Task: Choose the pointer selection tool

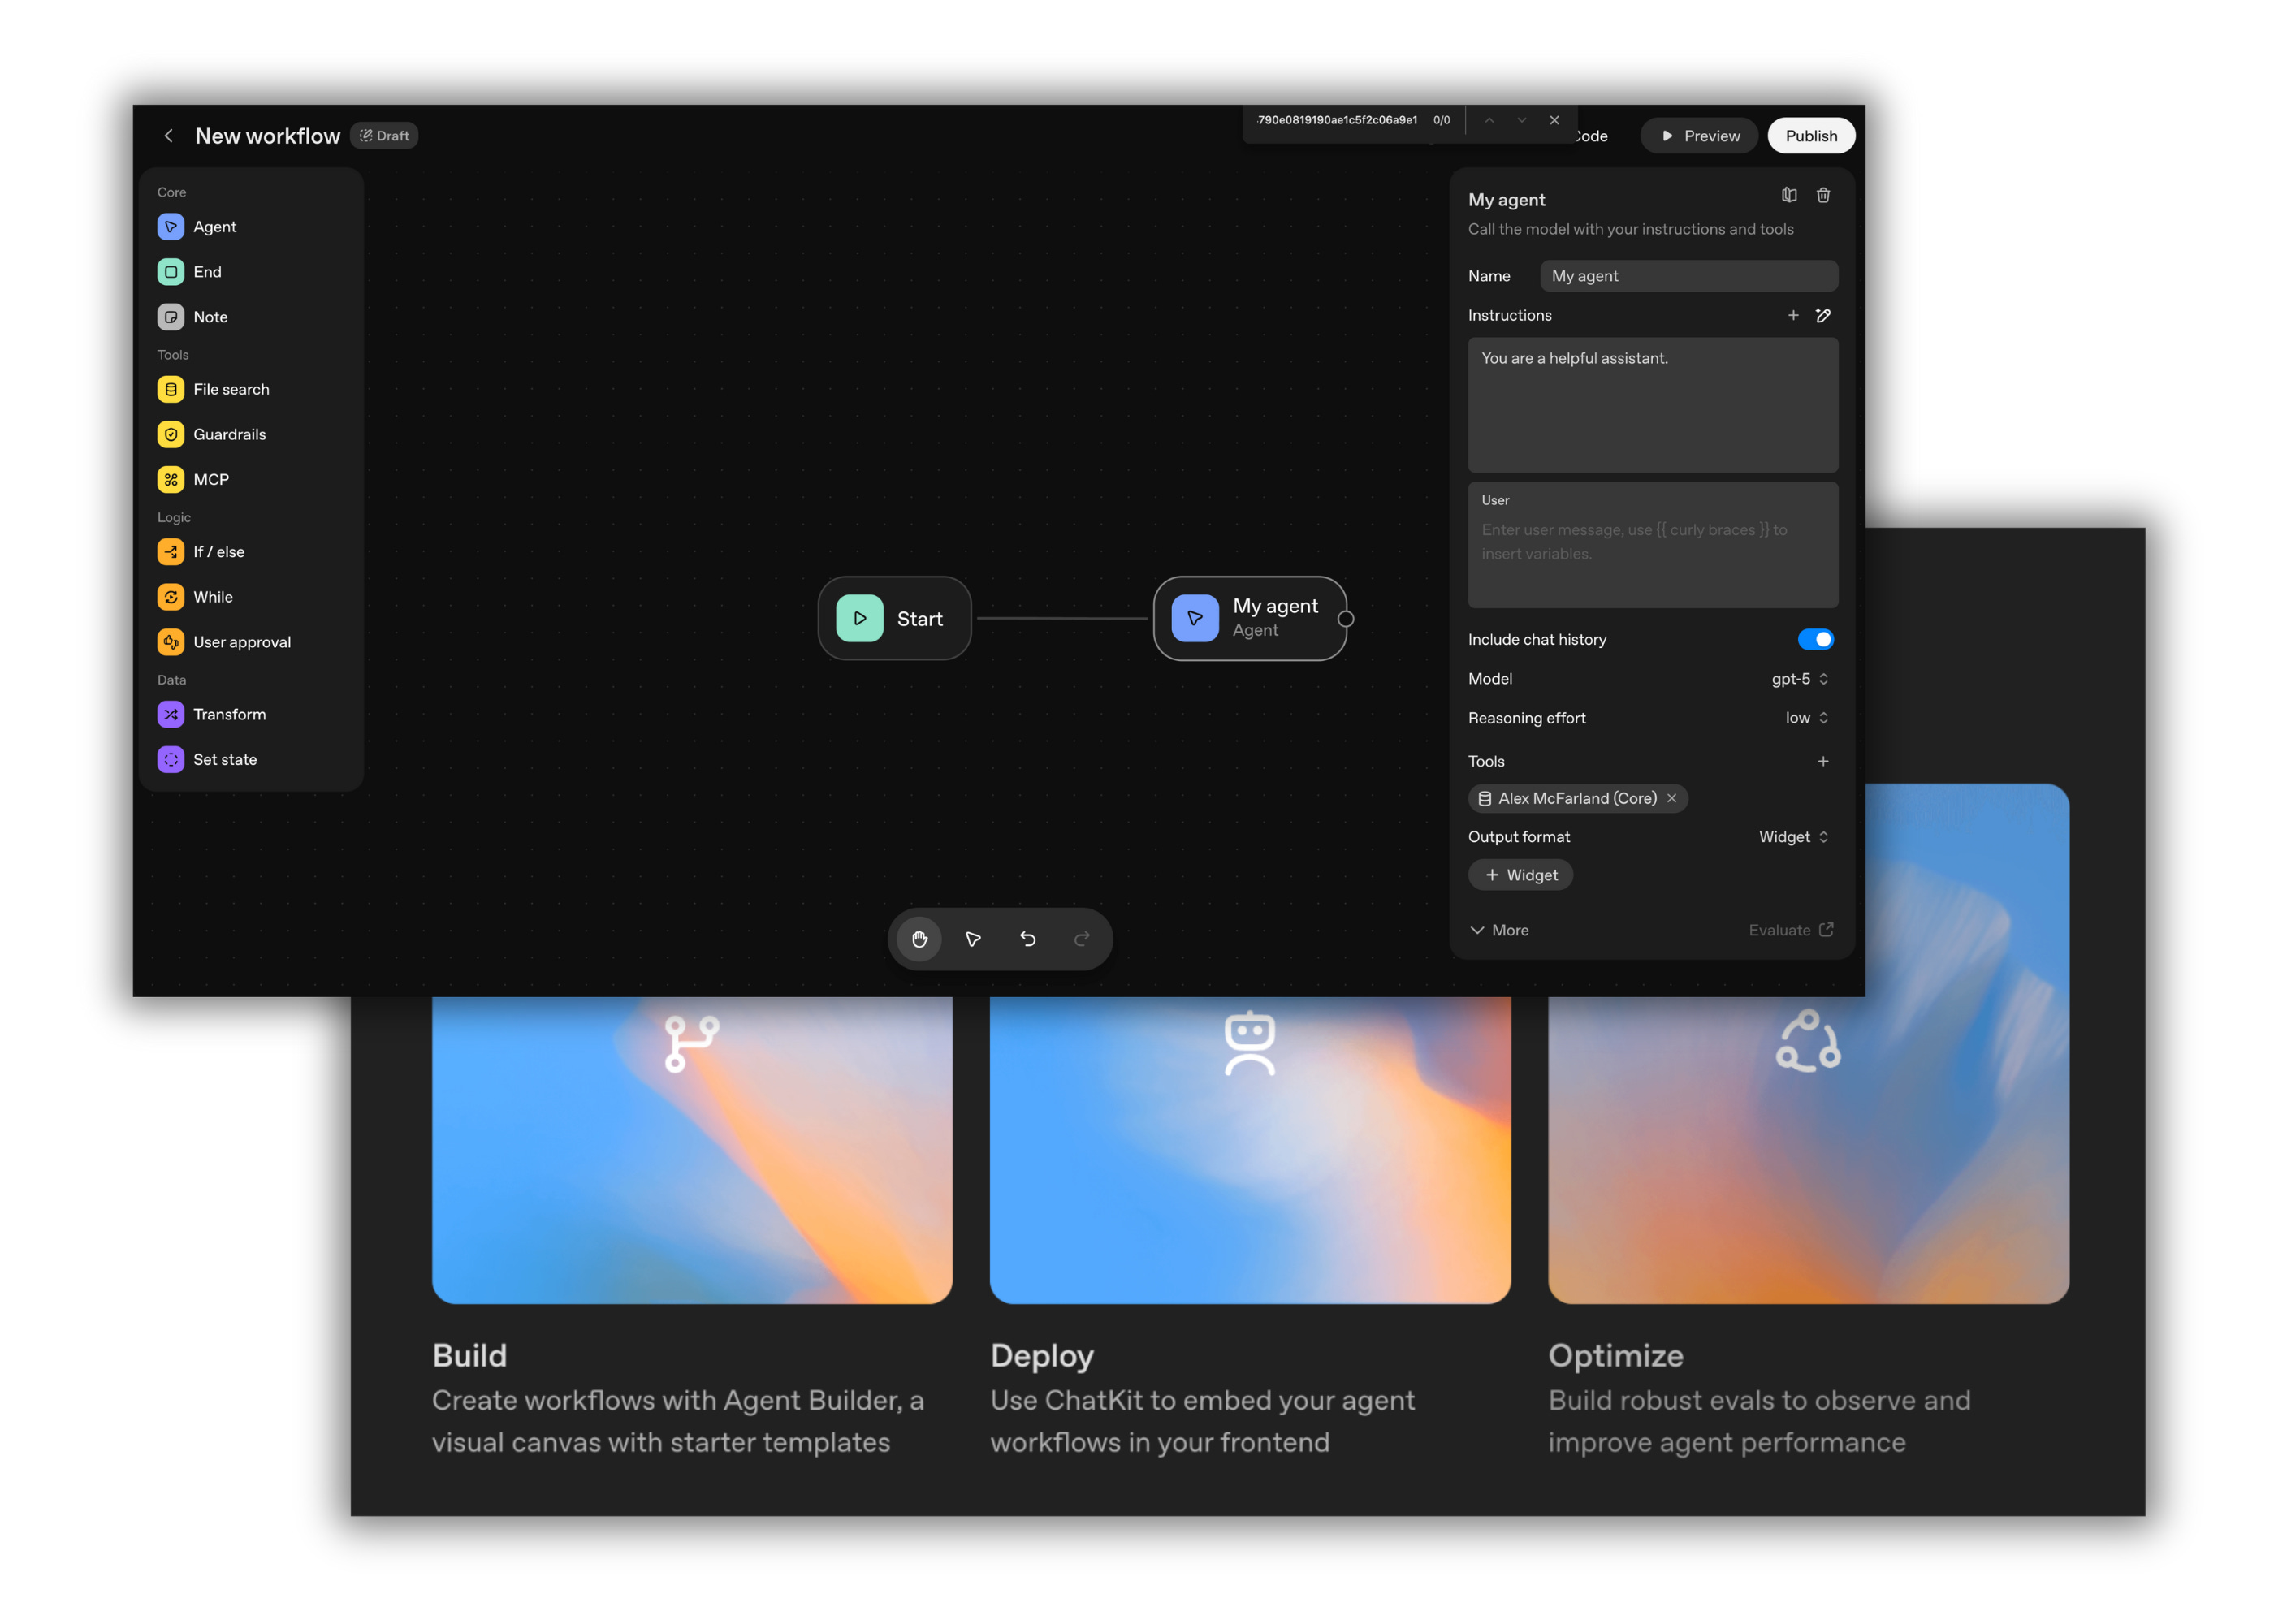Action: click(x=973, y=938)
